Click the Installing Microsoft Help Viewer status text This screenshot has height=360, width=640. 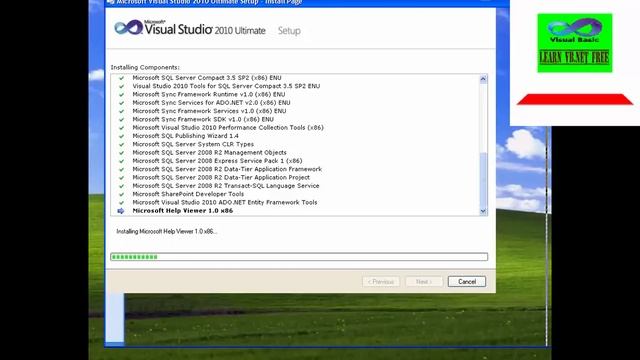pyautogui.click(x=167, y=231)
